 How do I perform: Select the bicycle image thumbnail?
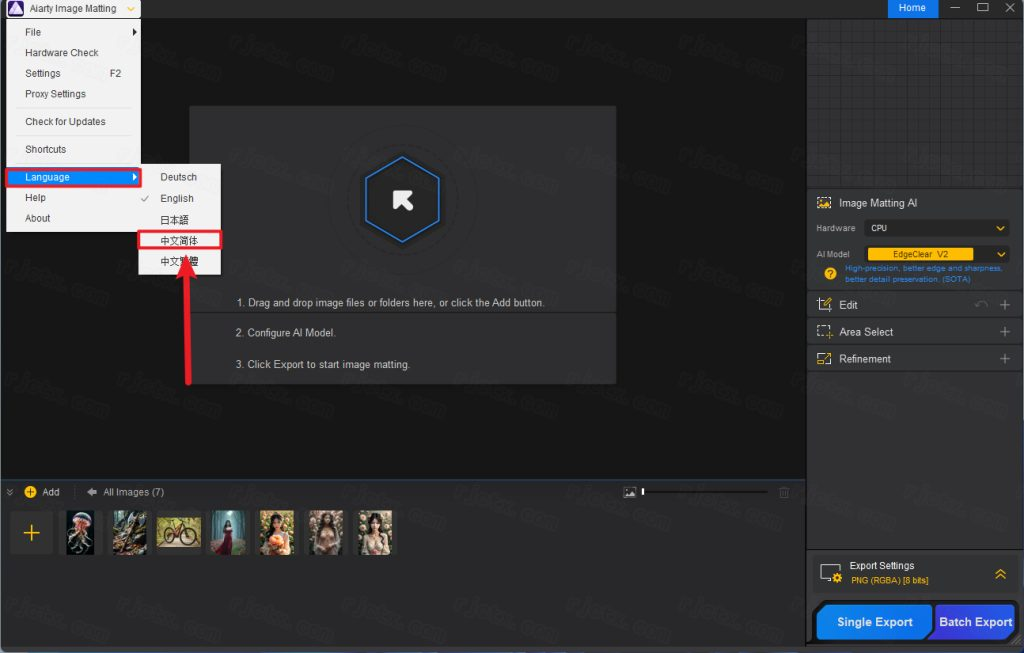point(179,532)
